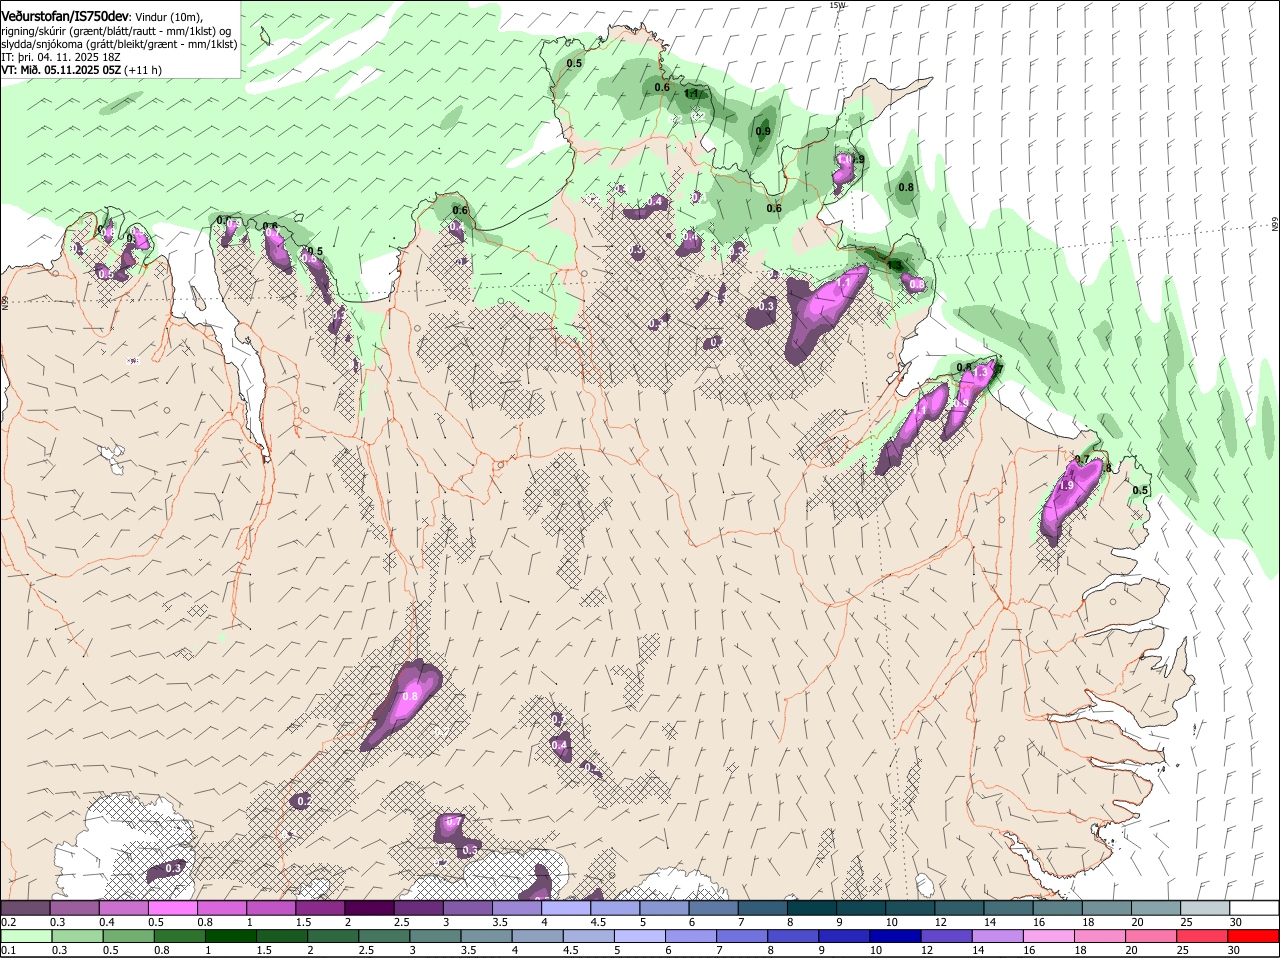The width and height of the screenshot is (1280, 958).
Task: Click the 'slydda/snjókoma' legend description line
Action: pyautogui.click(x=119, y=44)
